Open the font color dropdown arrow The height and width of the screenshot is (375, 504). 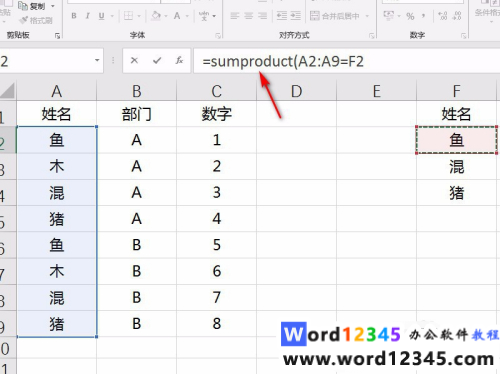tap(187, 16)
